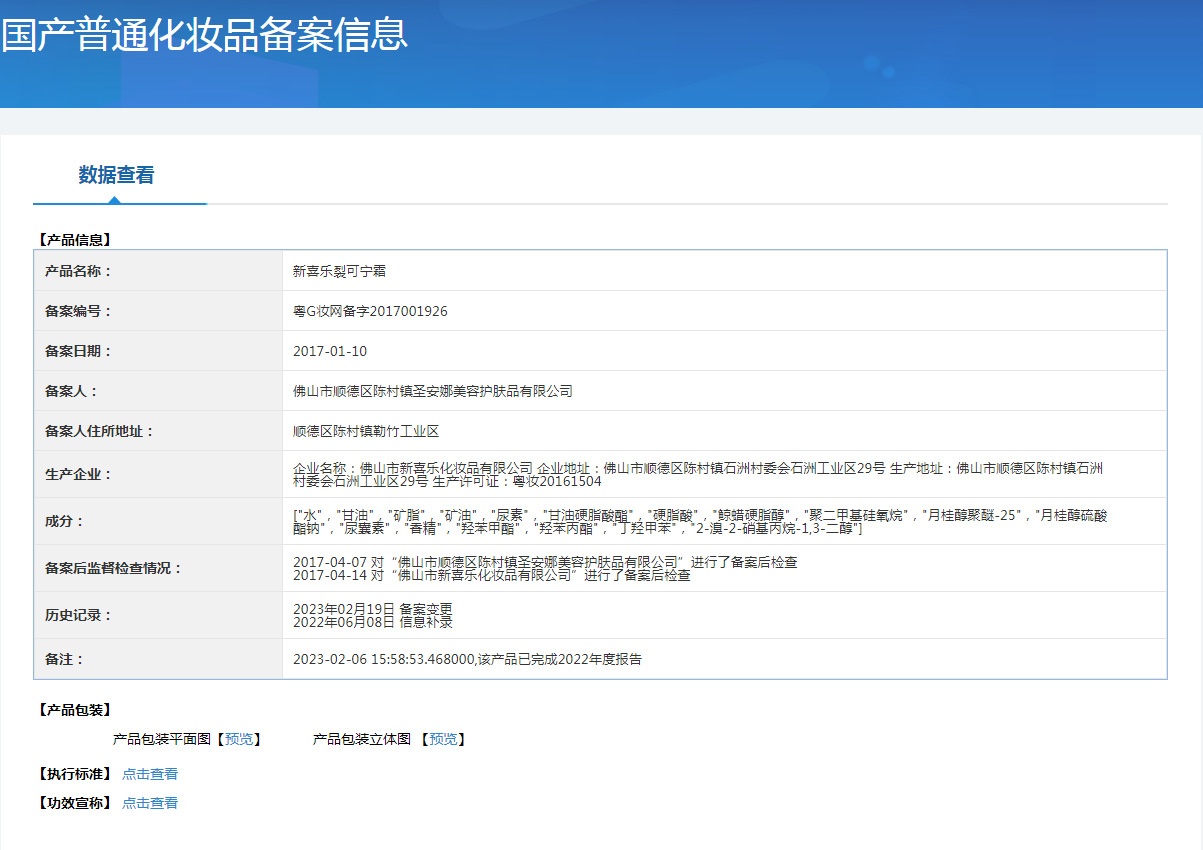The height and width of the screenshot is (850, 1203).
Task: Click the 【执行标准】 label
Action: click(74, 774)
